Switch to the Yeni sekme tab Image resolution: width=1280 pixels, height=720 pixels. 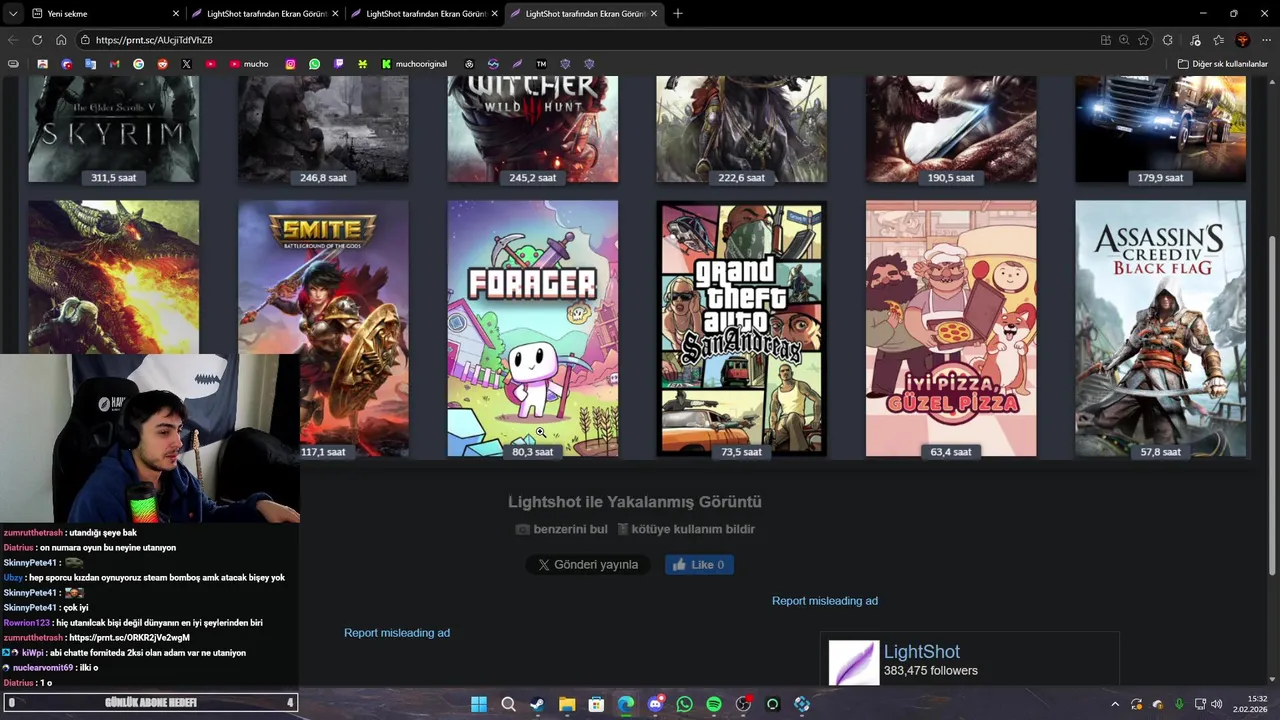pyautogui.click(x=105, y=14)
